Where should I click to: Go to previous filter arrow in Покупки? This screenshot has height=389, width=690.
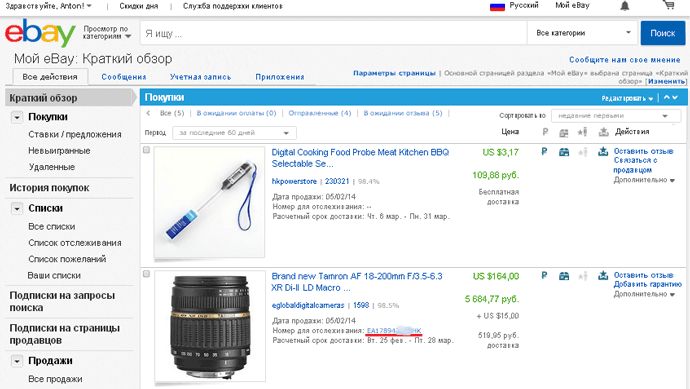[x=148, y=113]
